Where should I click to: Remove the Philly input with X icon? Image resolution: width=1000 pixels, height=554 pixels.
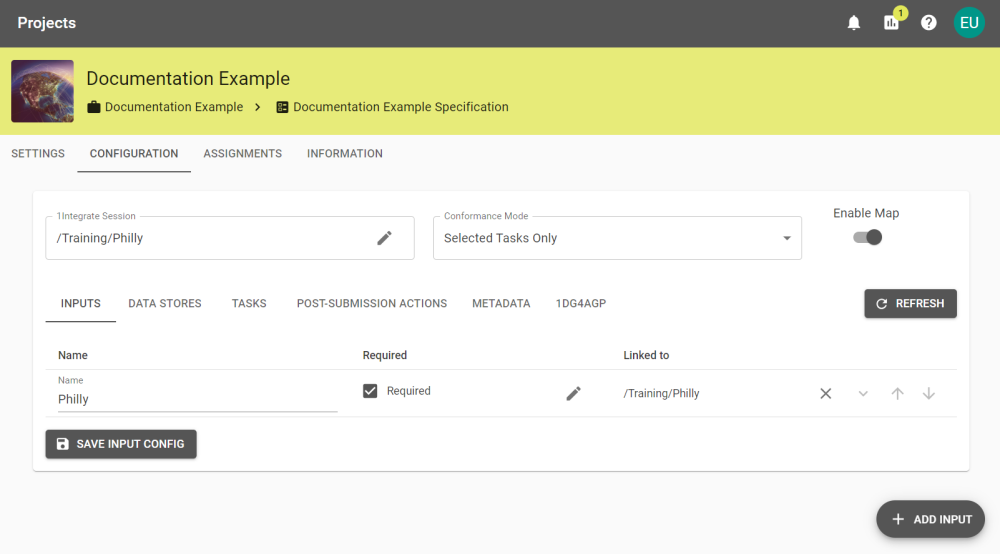point(825,393)
